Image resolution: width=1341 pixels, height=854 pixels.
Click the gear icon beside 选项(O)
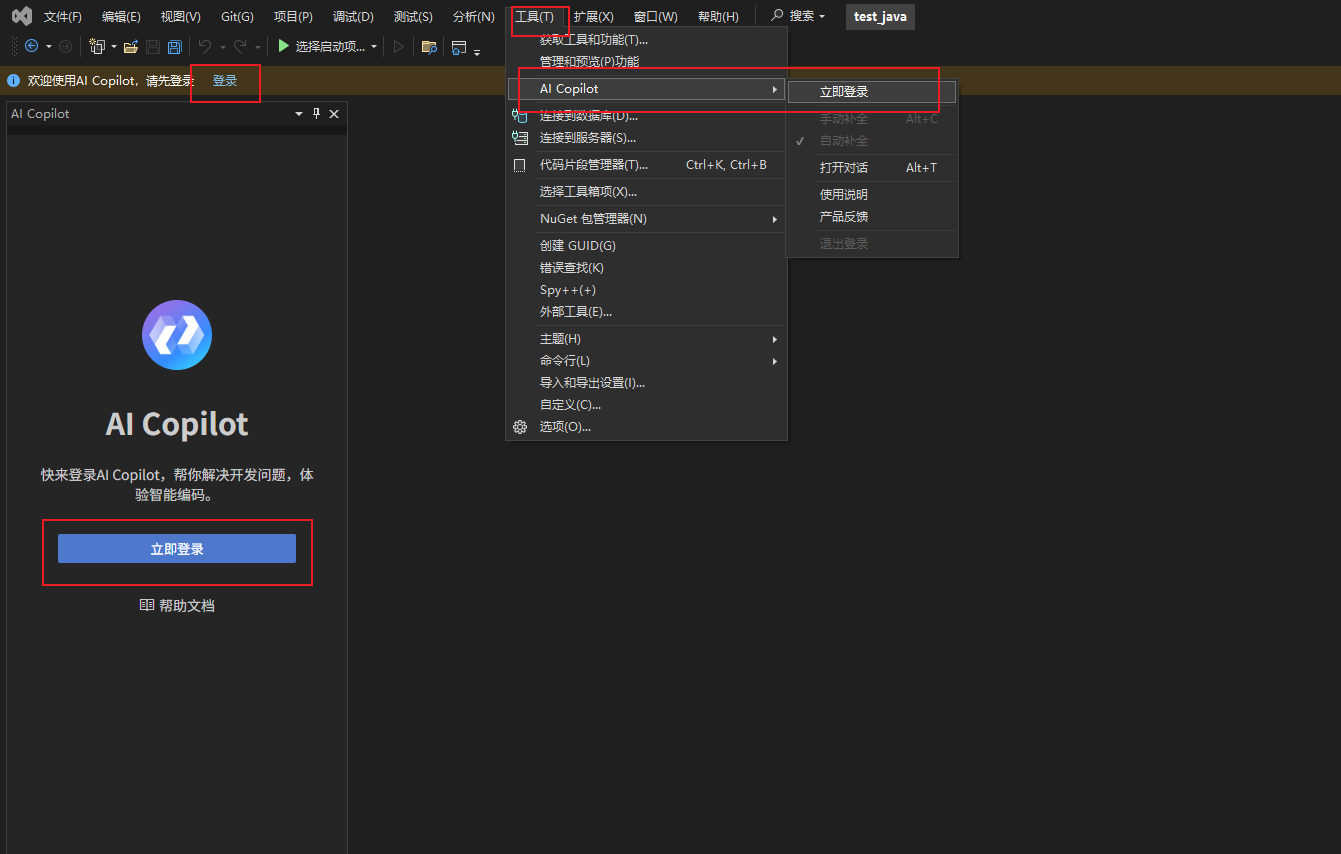point(520,427)
